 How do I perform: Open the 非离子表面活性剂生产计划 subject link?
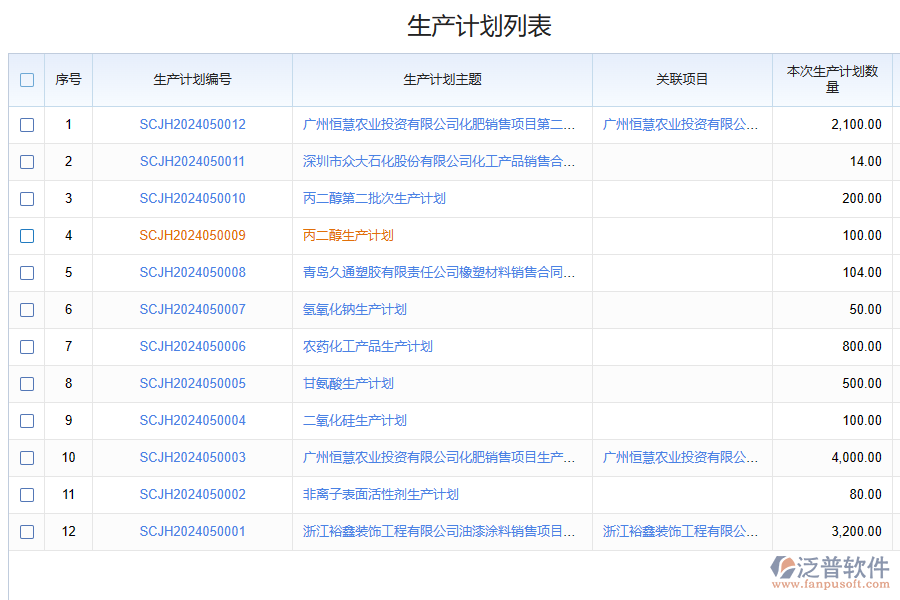coord(380,495)
